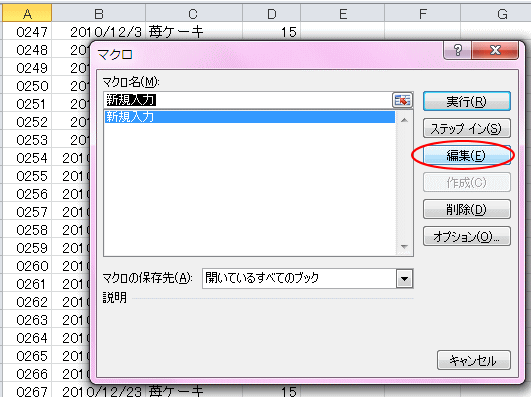Select column B header
This screenshot has height=397, width=531.
point(99,14)
